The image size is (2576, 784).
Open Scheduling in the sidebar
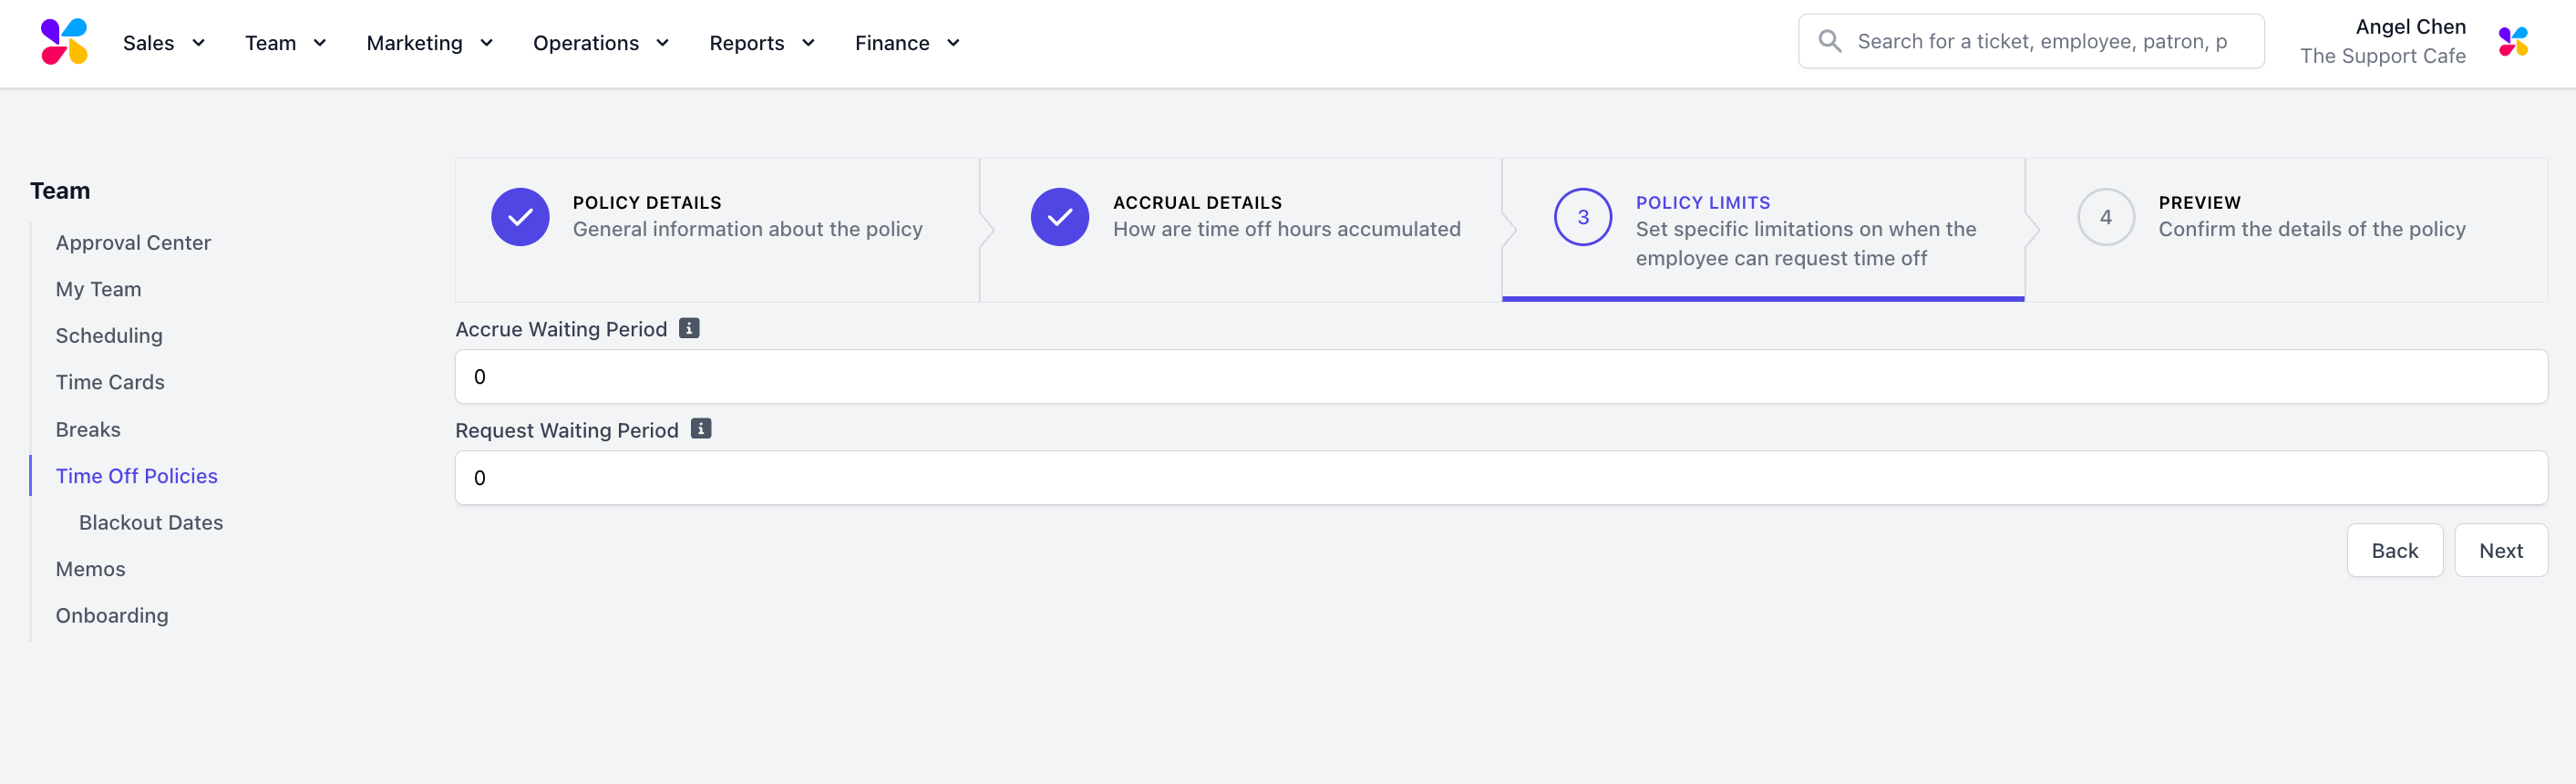tap(109, 336)
